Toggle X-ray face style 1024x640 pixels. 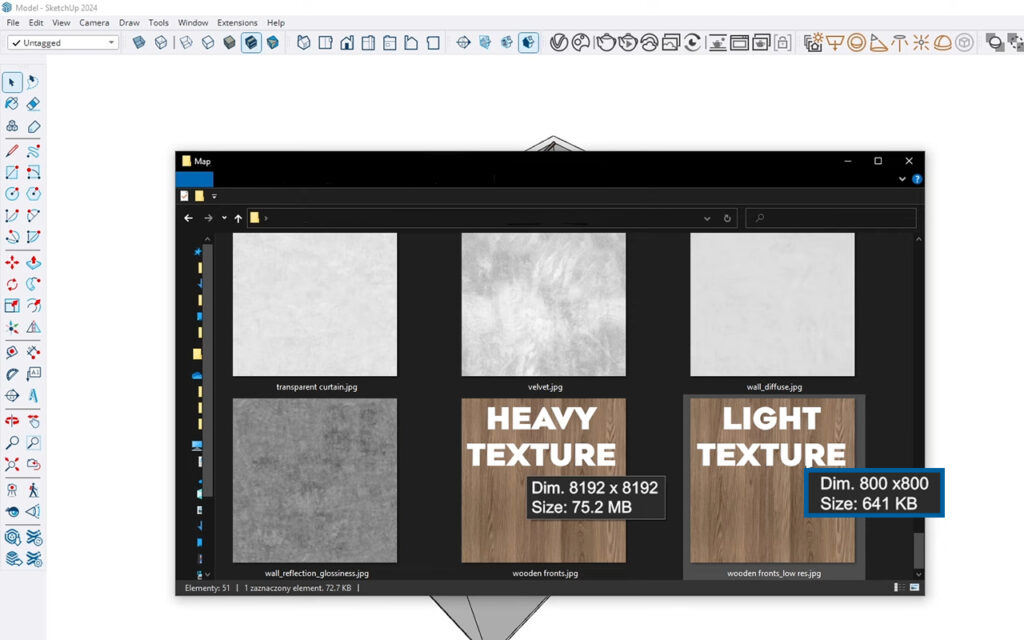tap(139, 42)
